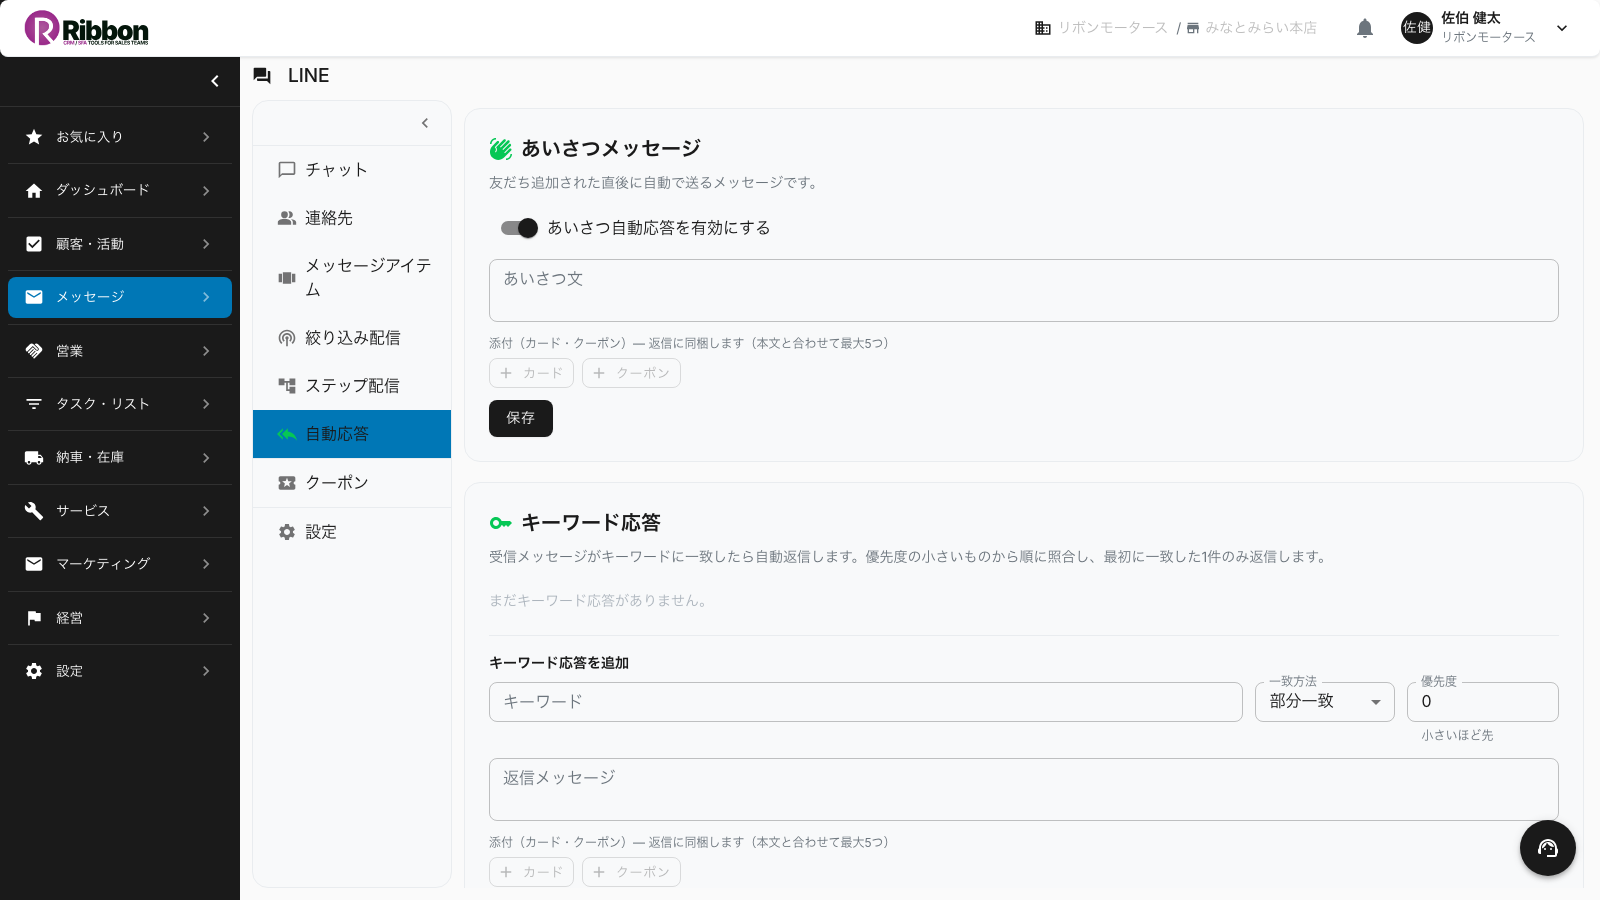Click the みなとみらい本店 store breadcrumb
The height and width of the screenshot is (900, 1600).
1251,28
